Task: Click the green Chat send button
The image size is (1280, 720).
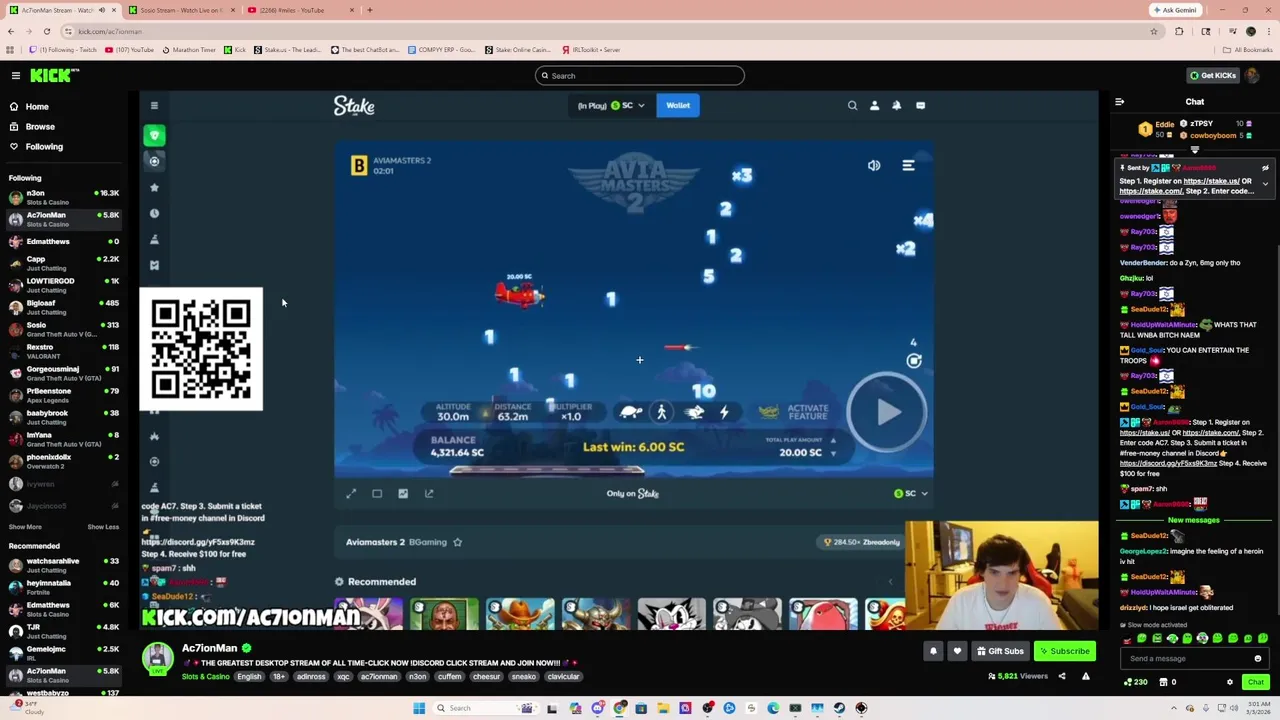Action: 1256,682
